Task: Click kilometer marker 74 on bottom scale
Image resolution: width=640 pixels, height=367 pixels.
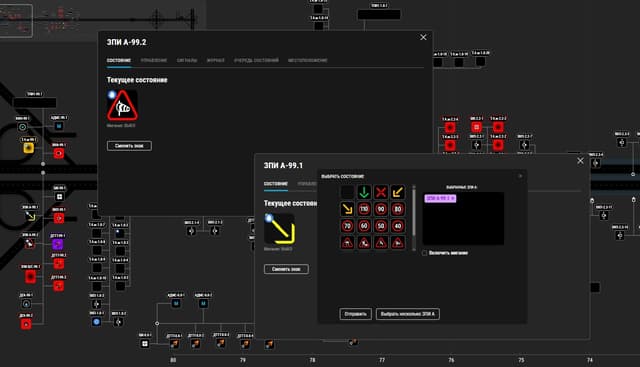Action: pos(590,360)
